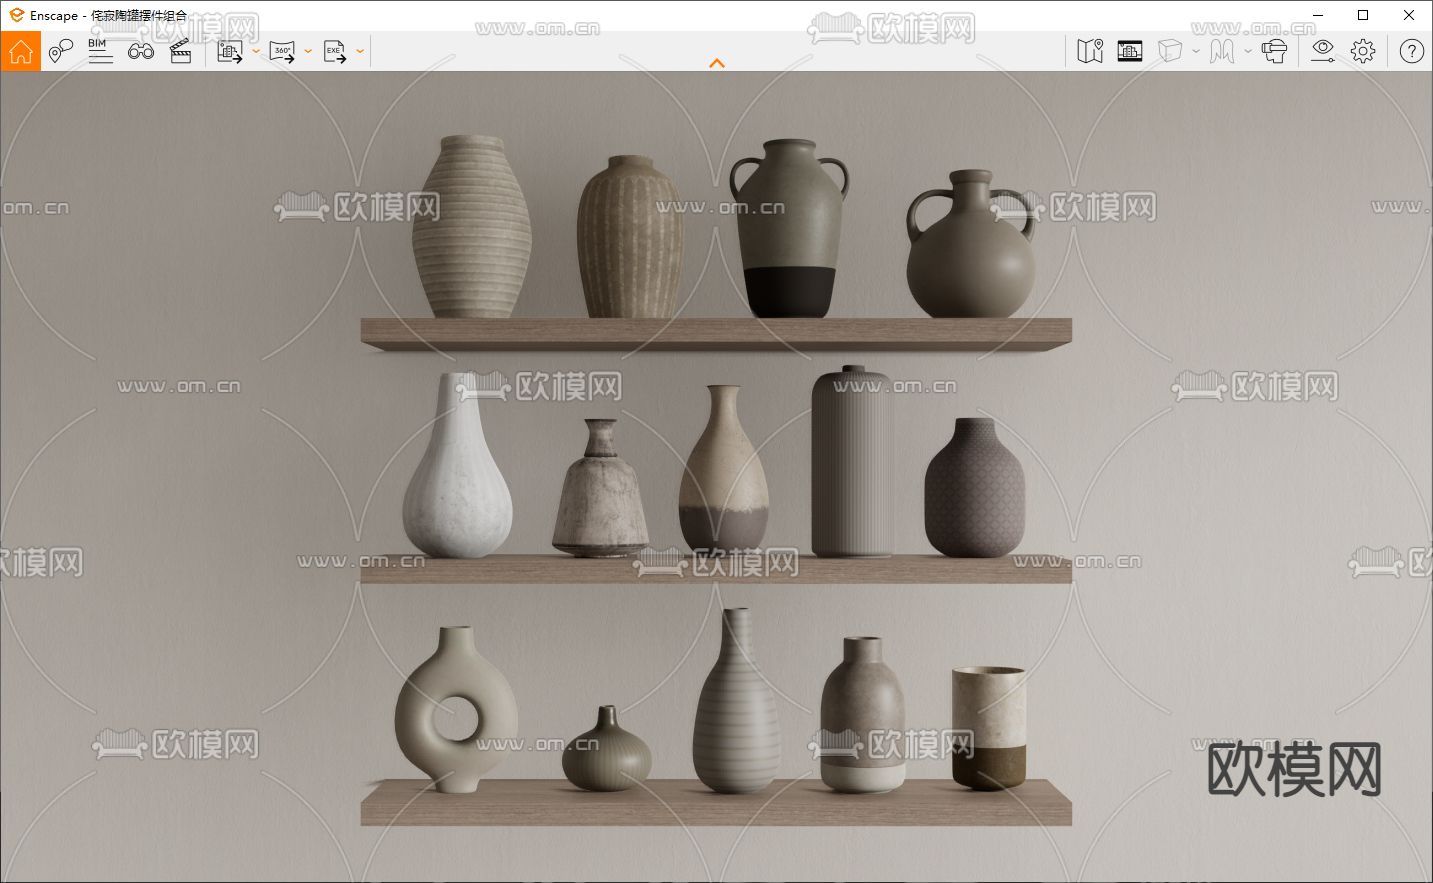
Task: Click the wings navigation mode icon
Action: [1222, 51]
